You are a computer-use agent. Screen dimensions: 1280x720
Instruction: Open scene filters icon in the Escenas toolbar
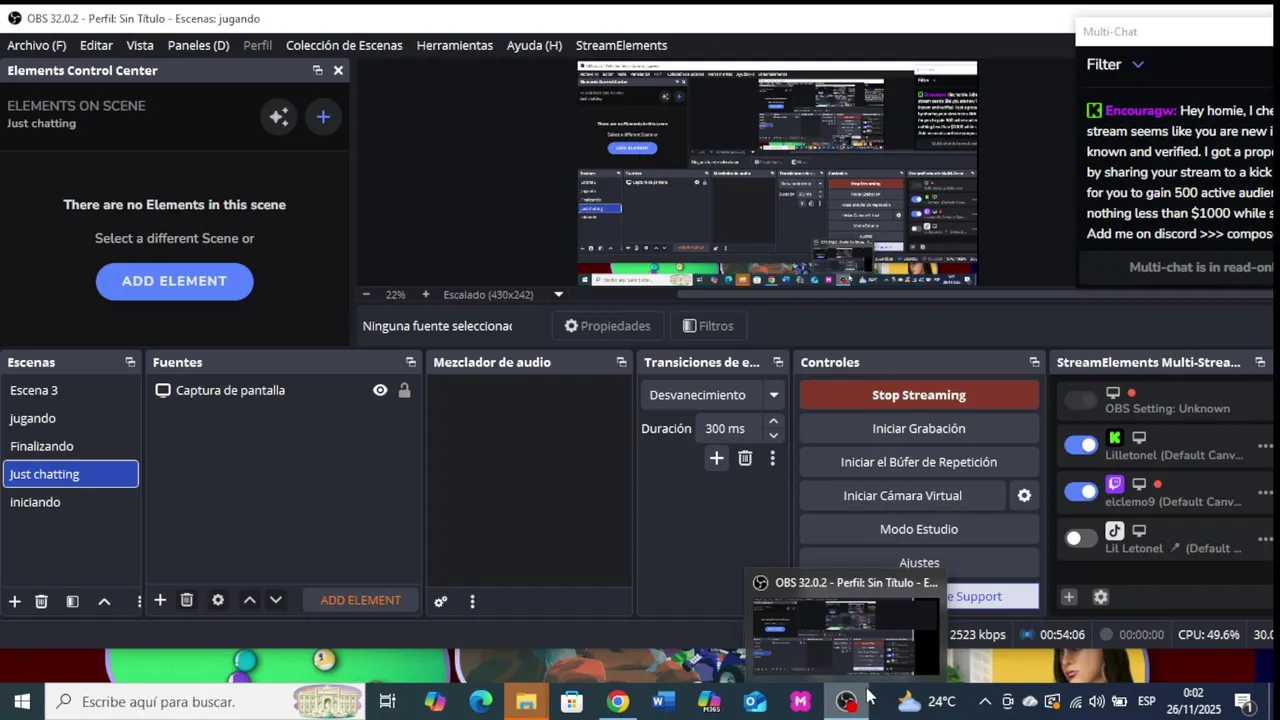point(72,601)
